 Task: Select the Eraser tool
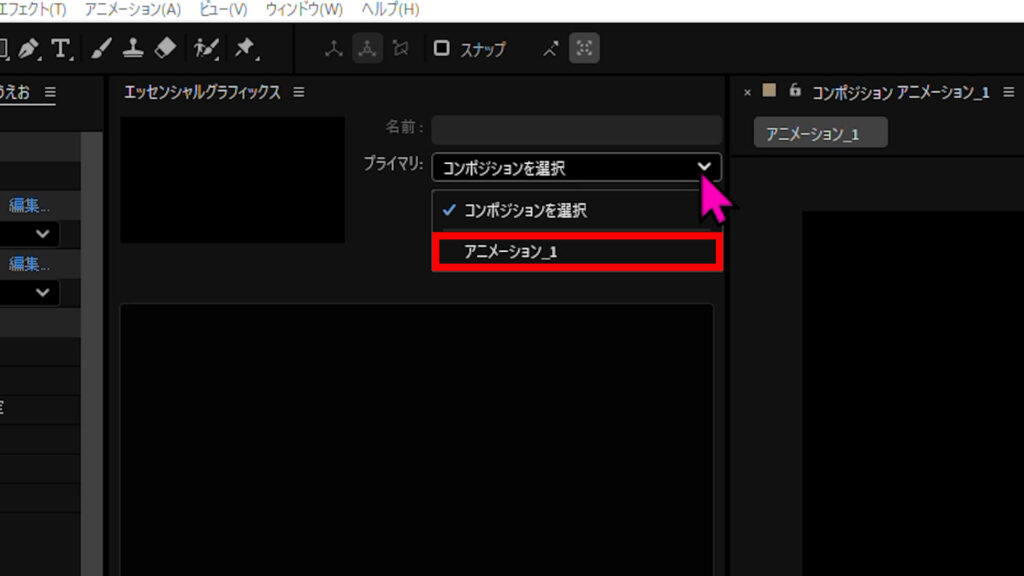[165, 48]
